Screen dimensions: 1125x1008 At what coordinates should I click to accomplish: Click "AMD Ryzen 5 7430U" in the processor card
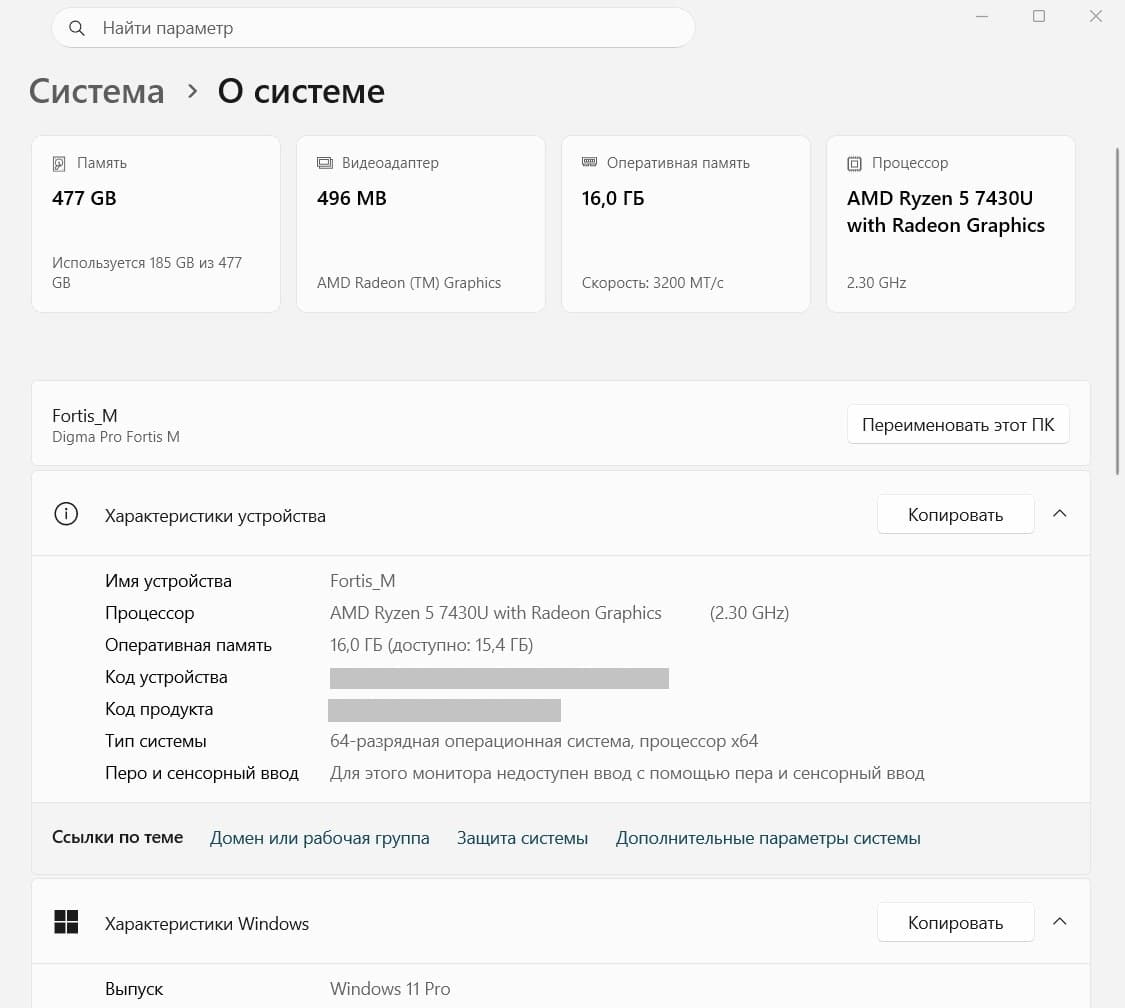coord(940,198)
